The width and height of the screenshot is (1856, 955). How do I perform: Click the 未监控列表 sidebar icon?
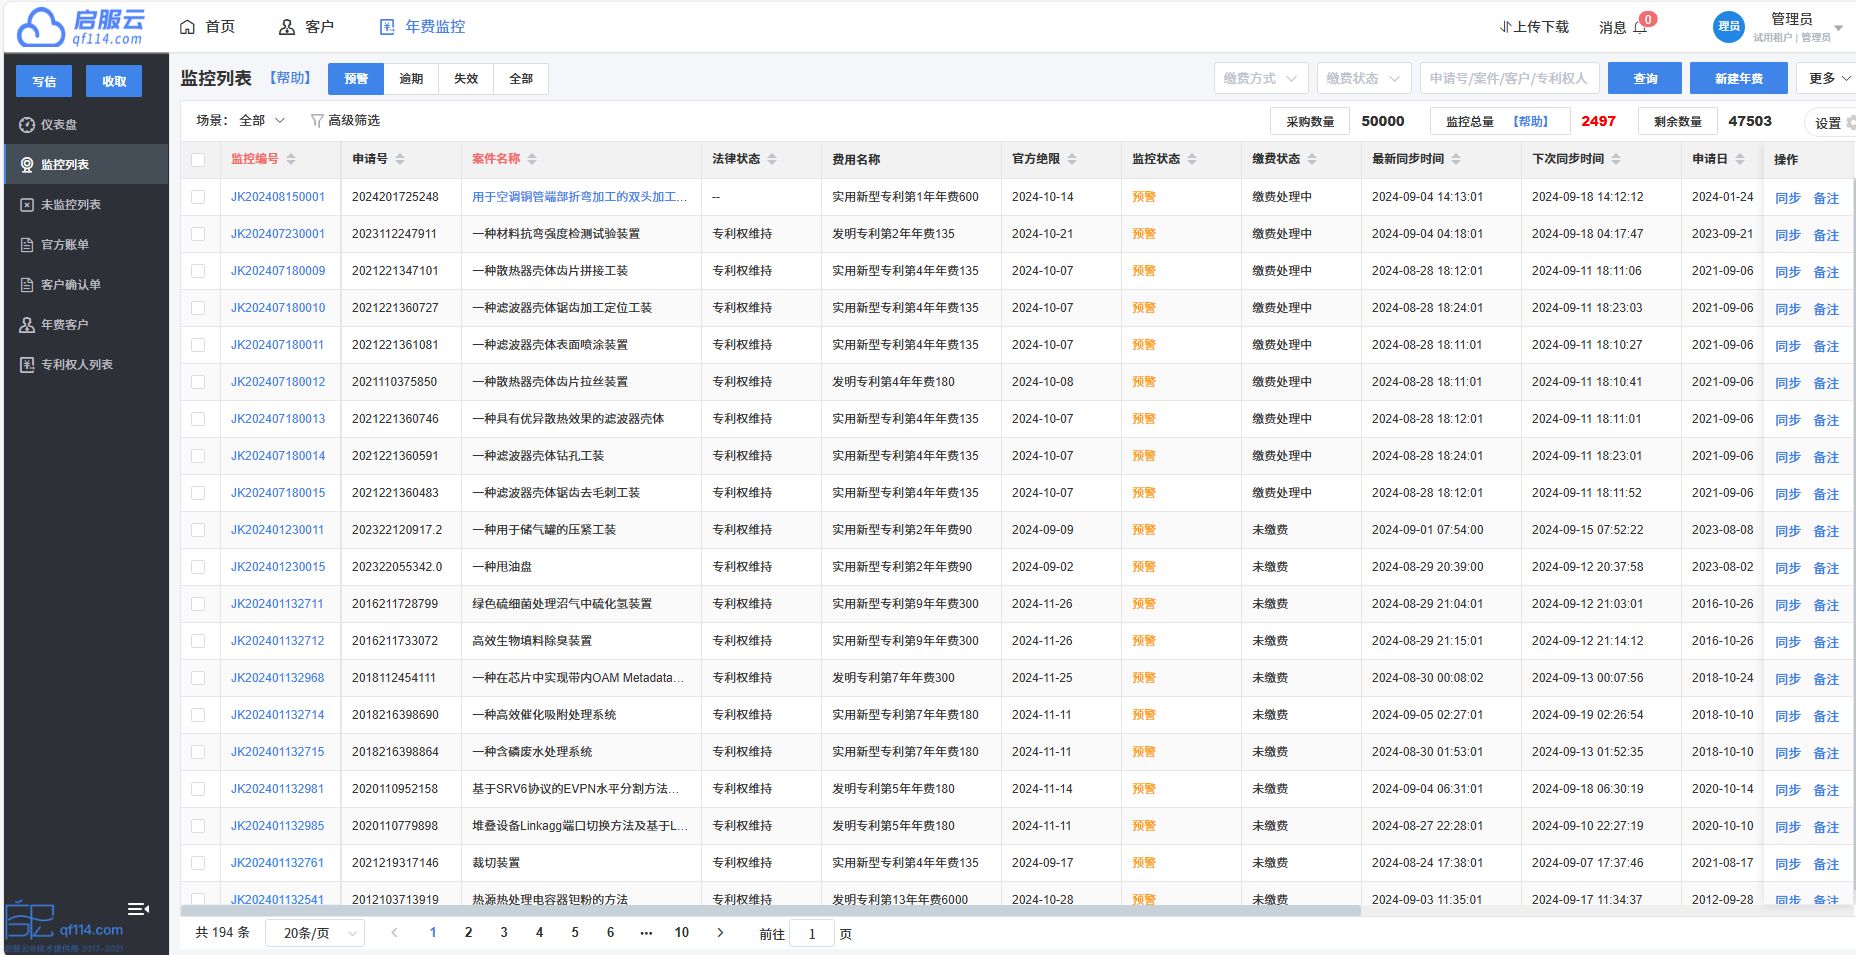point(27,205)
